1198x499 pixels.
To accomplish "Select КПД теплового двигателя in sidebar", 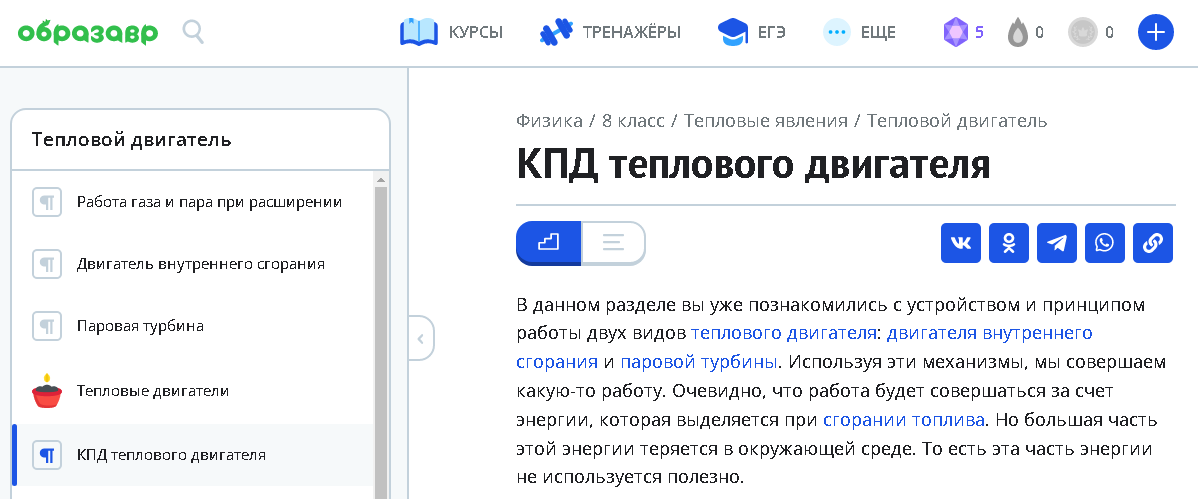I will [x=193, y=455].
